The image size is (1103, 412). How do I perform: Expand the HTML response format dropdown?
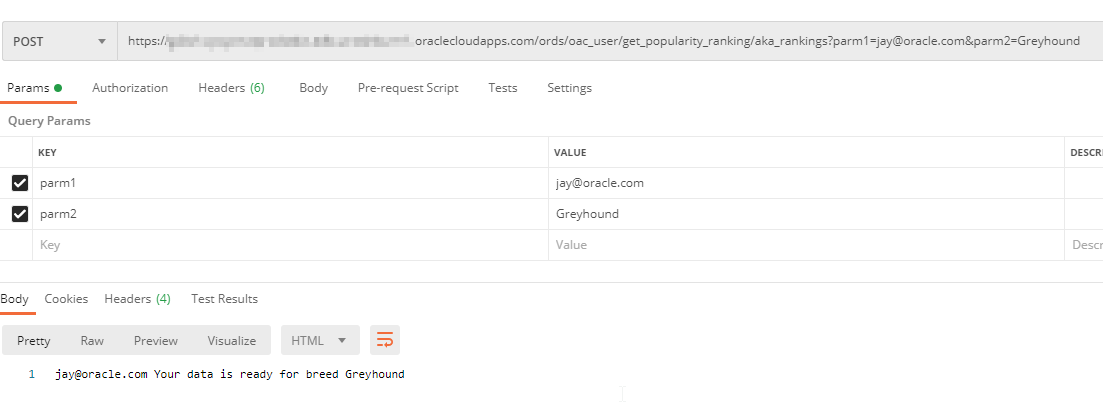click(320, 341)
